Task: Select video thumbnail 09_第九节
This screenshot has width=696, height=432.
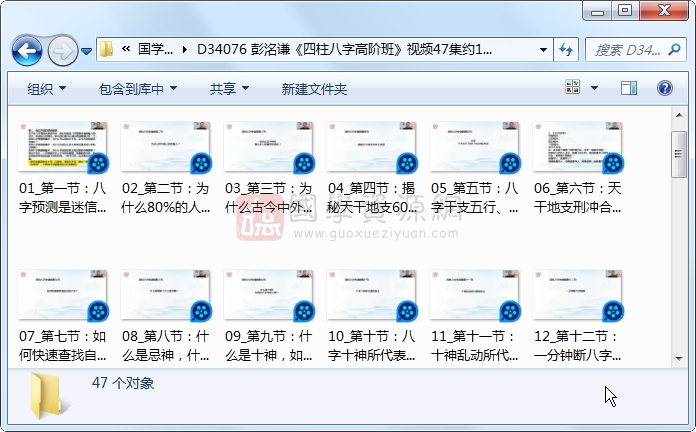Action: point(269,295)
